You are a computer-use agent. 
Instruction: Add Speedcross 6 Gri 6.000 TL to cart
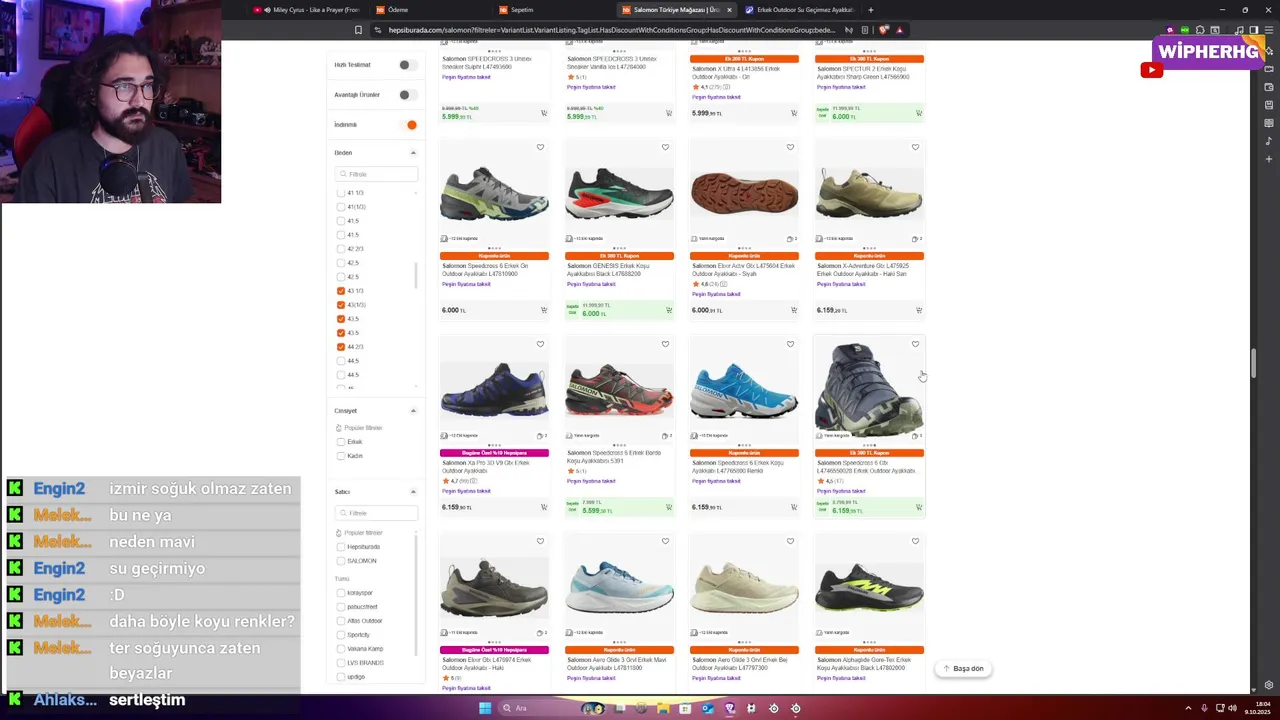[544, 310]
